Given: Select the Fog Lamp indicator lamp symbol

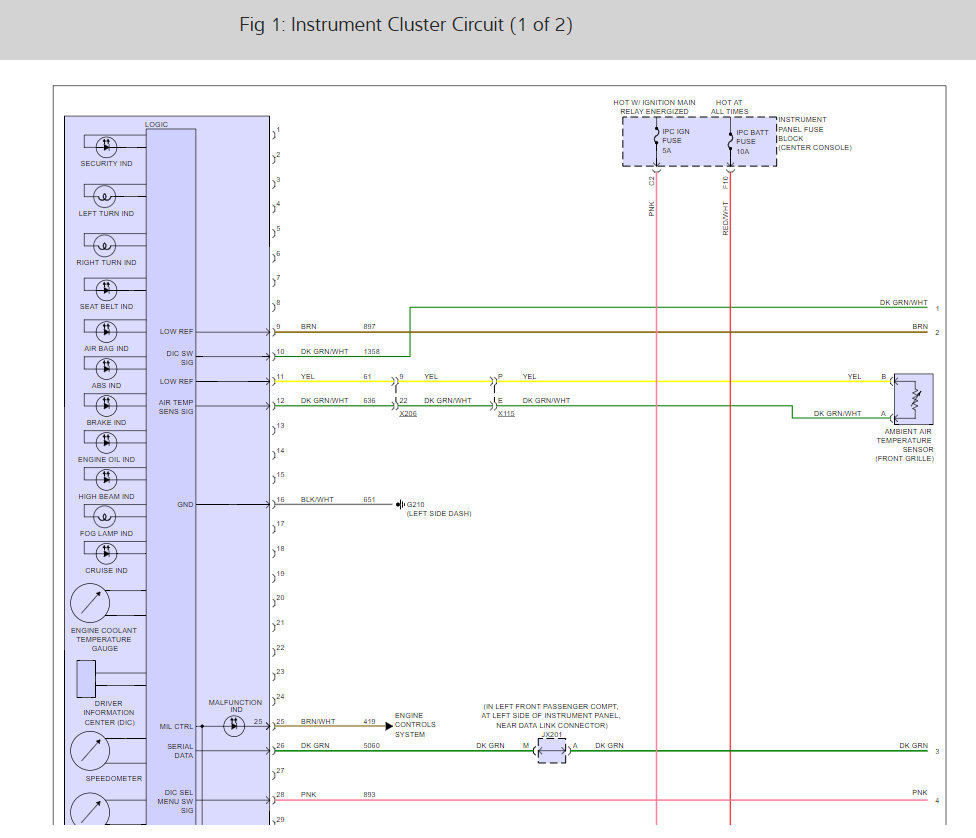Looking at the screenshot, I should coord(105,517).
